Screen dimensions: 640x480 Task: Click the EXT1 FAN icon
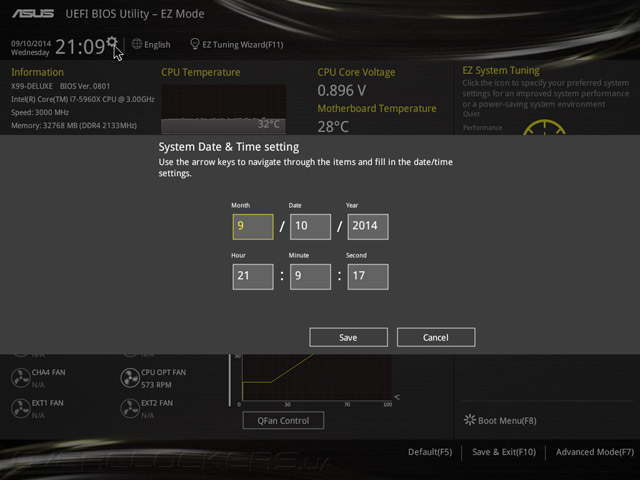coord(21,408)
